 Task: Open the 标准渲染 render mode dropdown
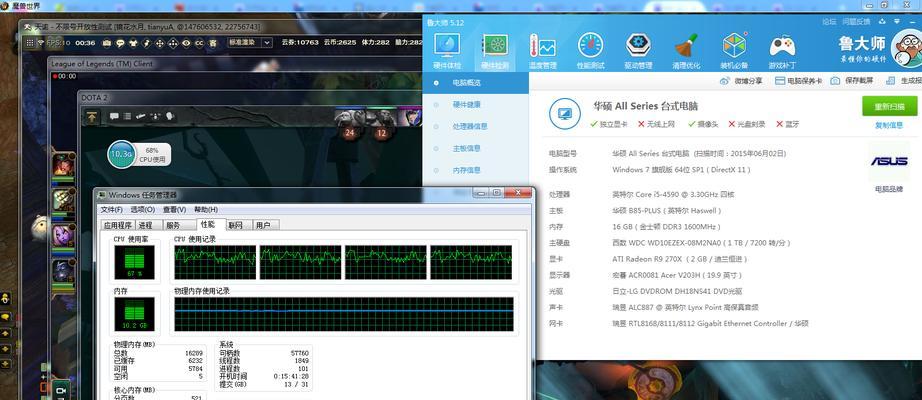250,42
